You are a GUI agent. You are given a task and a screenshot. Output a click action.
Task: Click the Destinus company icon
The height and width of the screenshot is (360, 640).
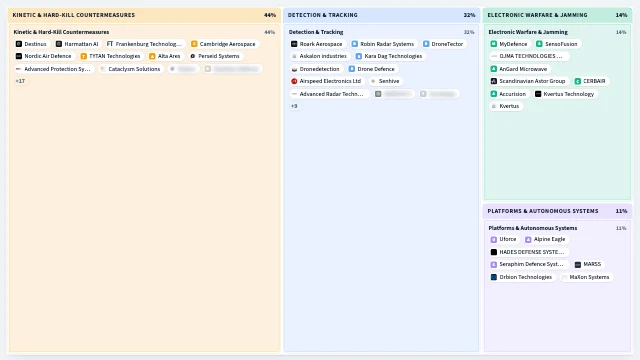[x=19, y=44]
